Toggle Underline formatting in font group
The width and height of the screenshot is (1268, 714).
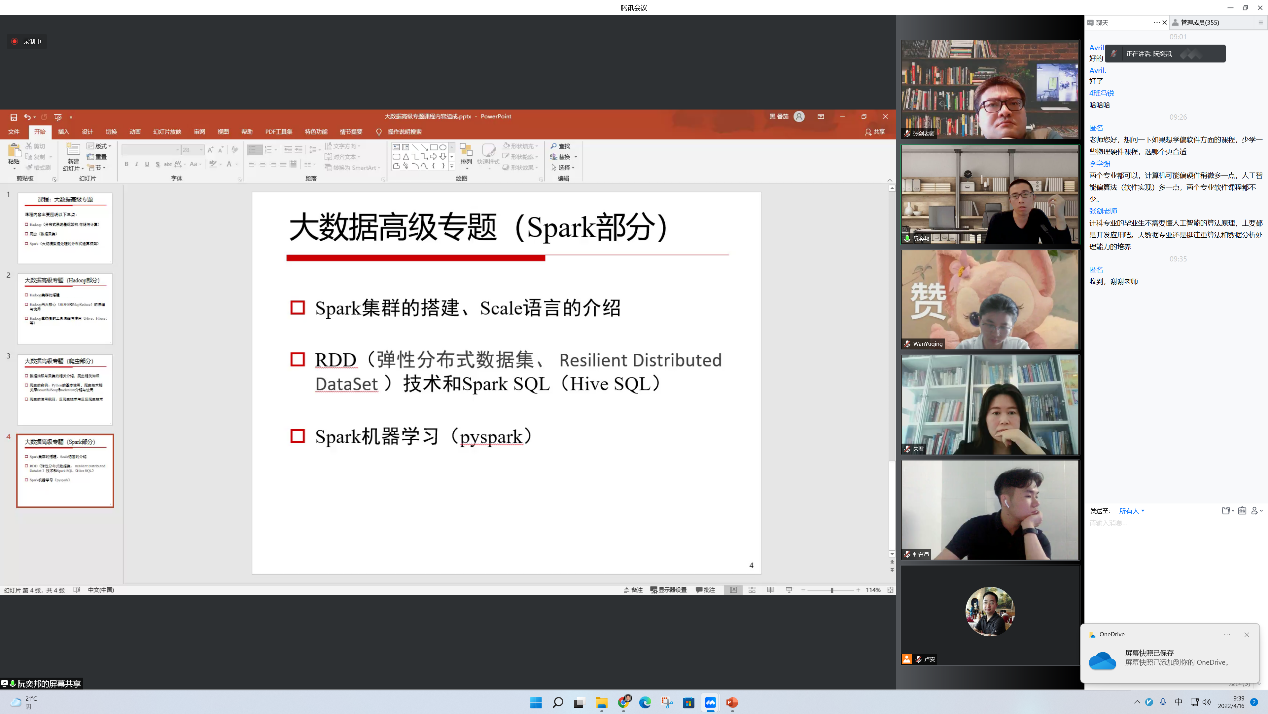tap(146, 164)
